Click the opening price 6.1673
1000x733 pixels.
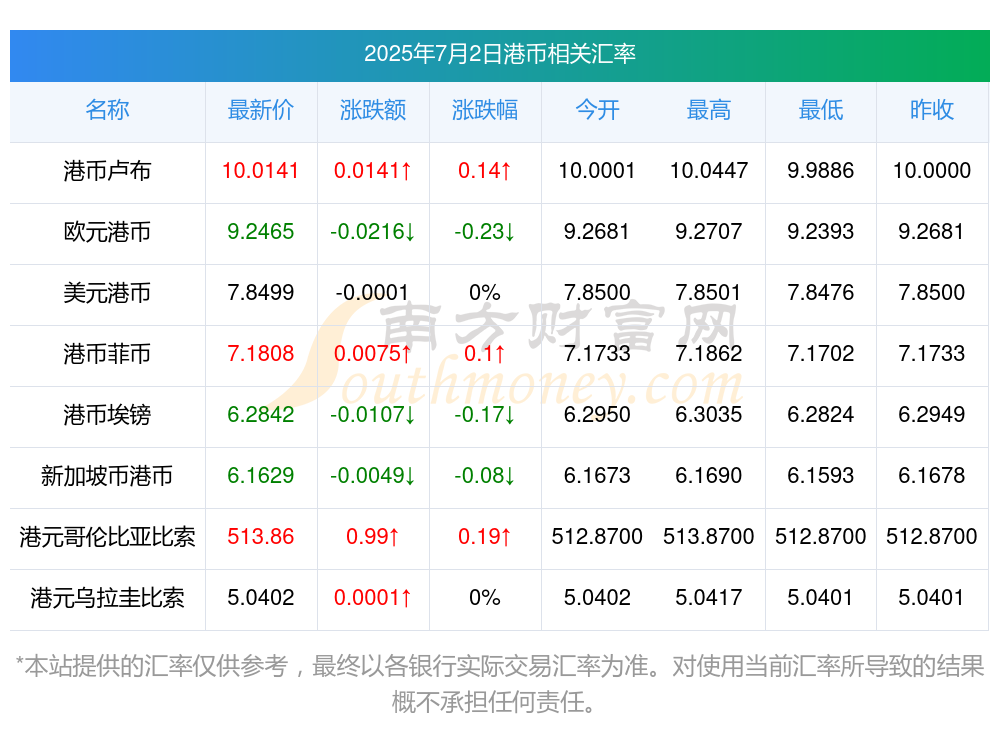[x=597, y=476]
